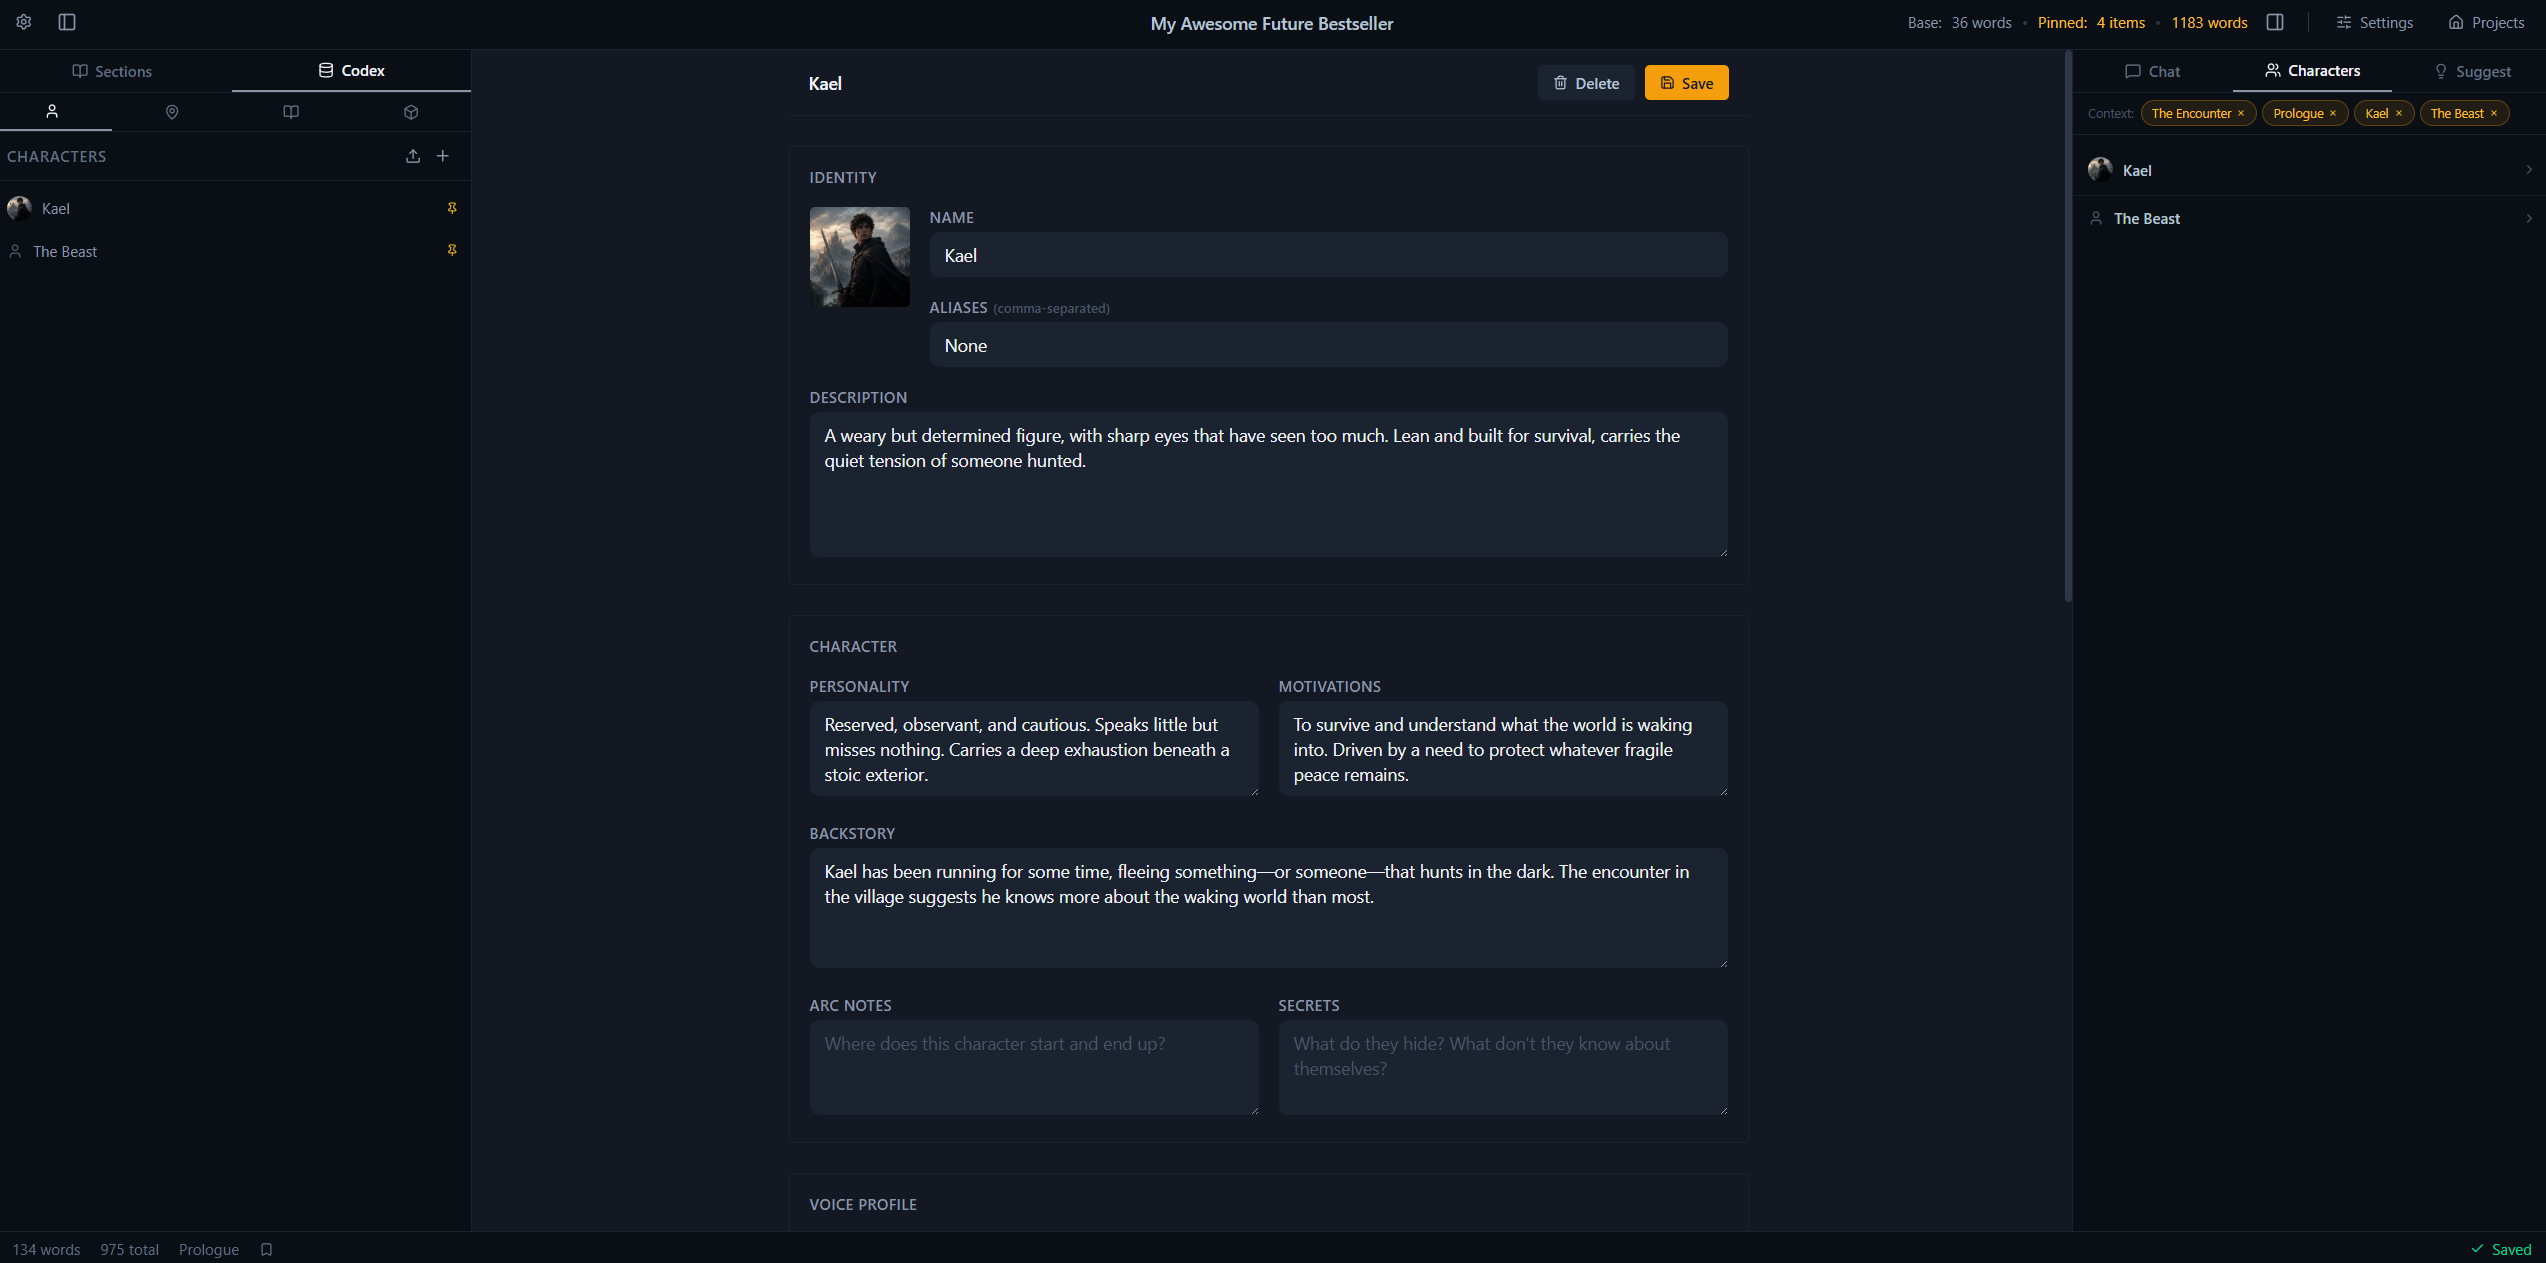Image resolution: width=2546 pixels, height=1263 pixels.
Task: Click Kael's avatar in right panel
Action: pyautogui.click(x=2100, y=169)
